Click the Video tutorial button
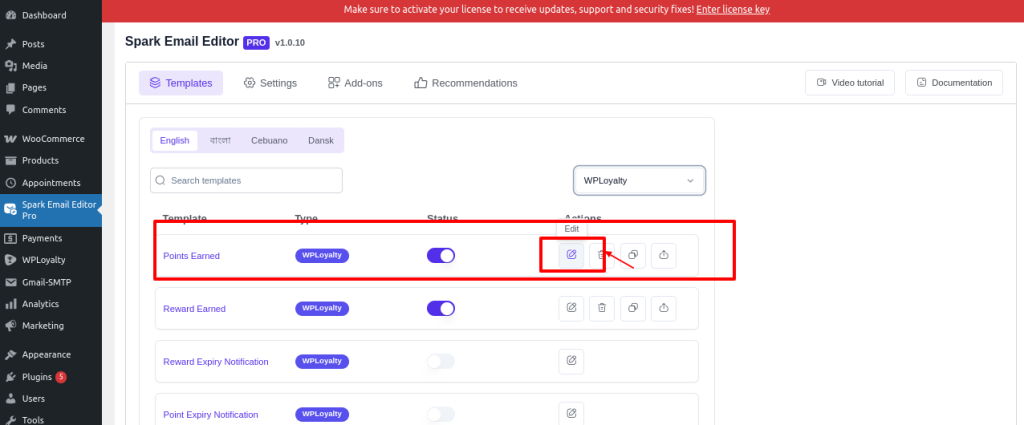This screenshot has height=425, width=1024. click(x=850, y=83)
